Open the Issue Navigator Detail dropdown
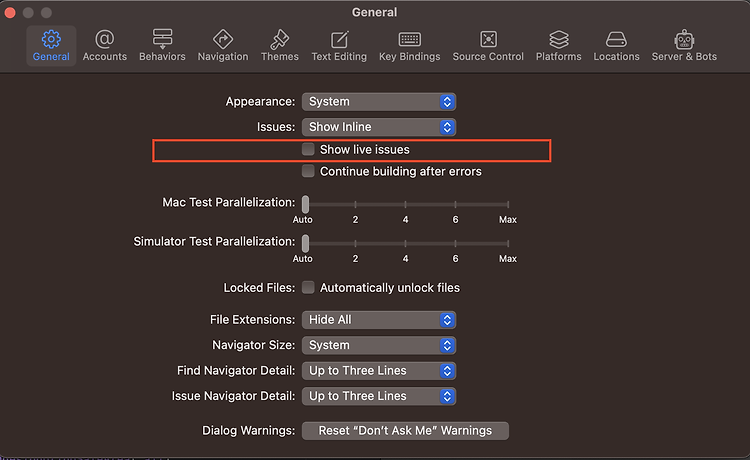Screen dimensions: 750x460 click(379, 396)
